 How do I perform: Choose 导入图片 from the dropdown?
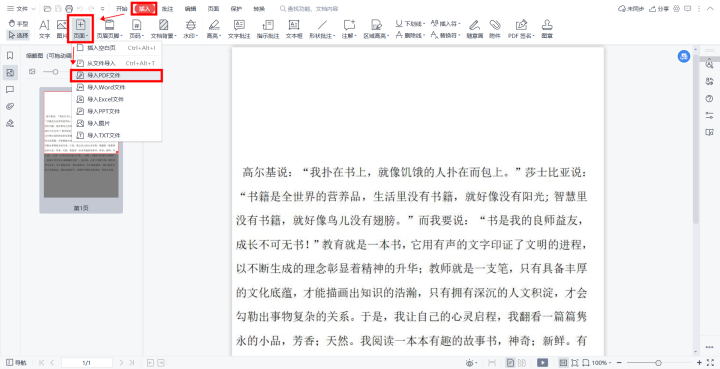(x=117, y=123)
